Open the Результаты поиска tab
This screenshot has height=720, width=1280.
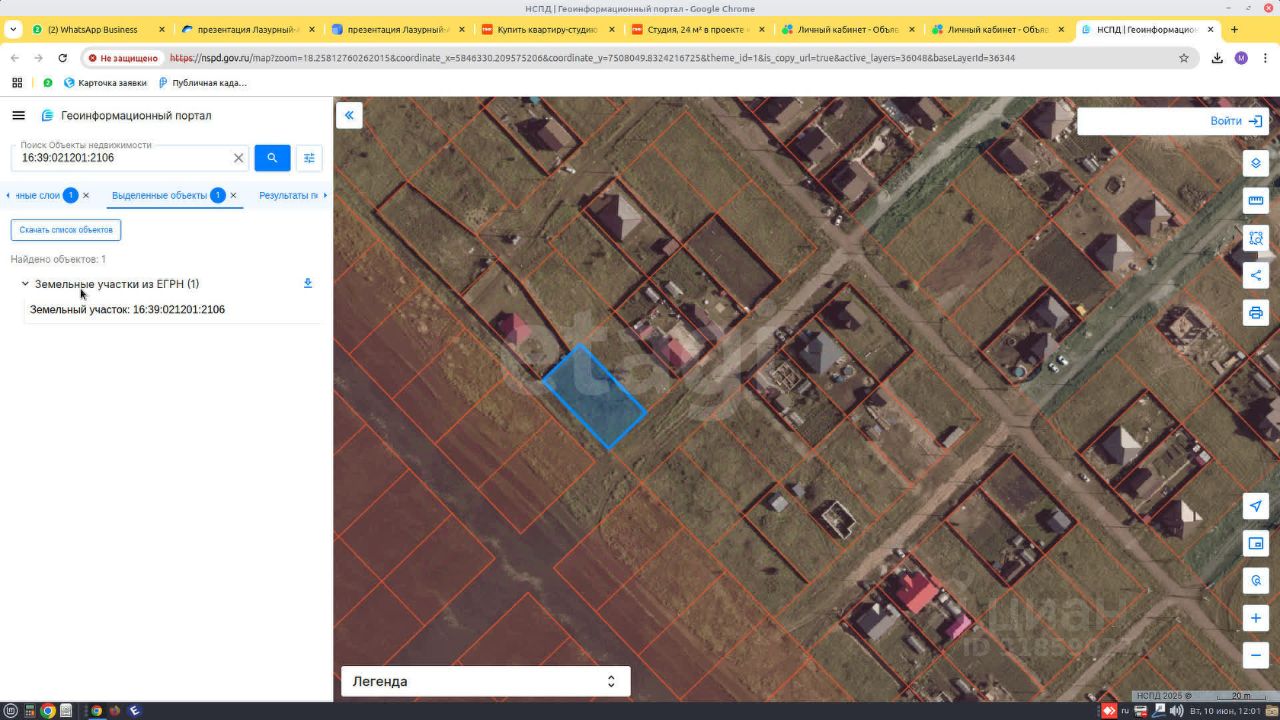[x=288, y=195]
